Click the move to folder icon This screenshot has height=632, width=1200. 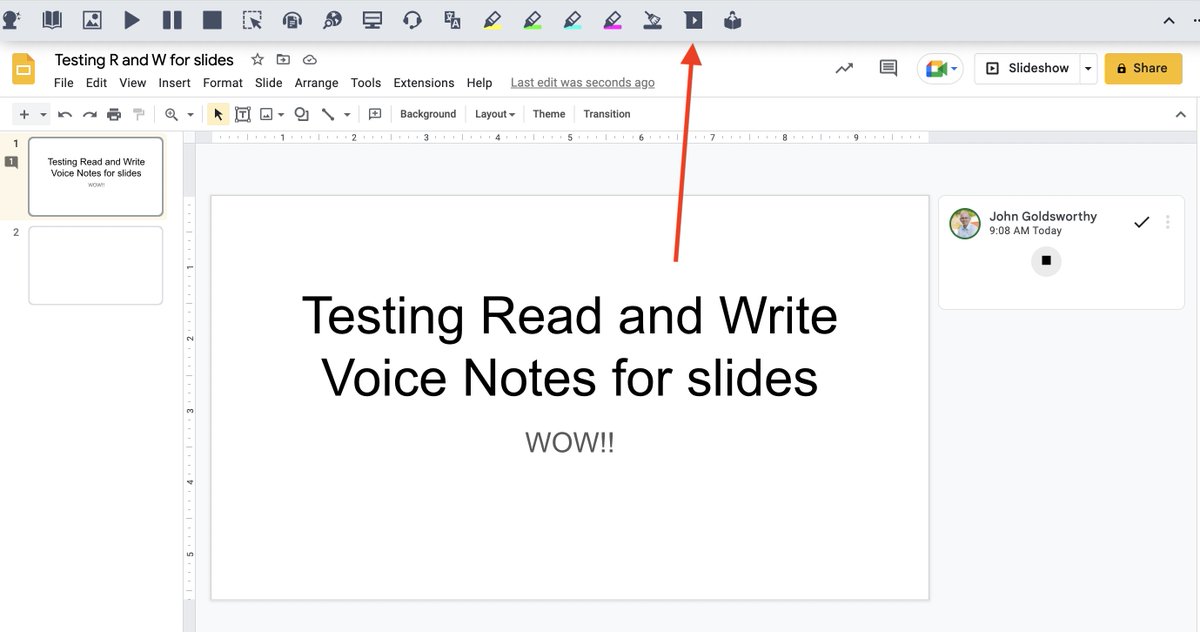283,59
